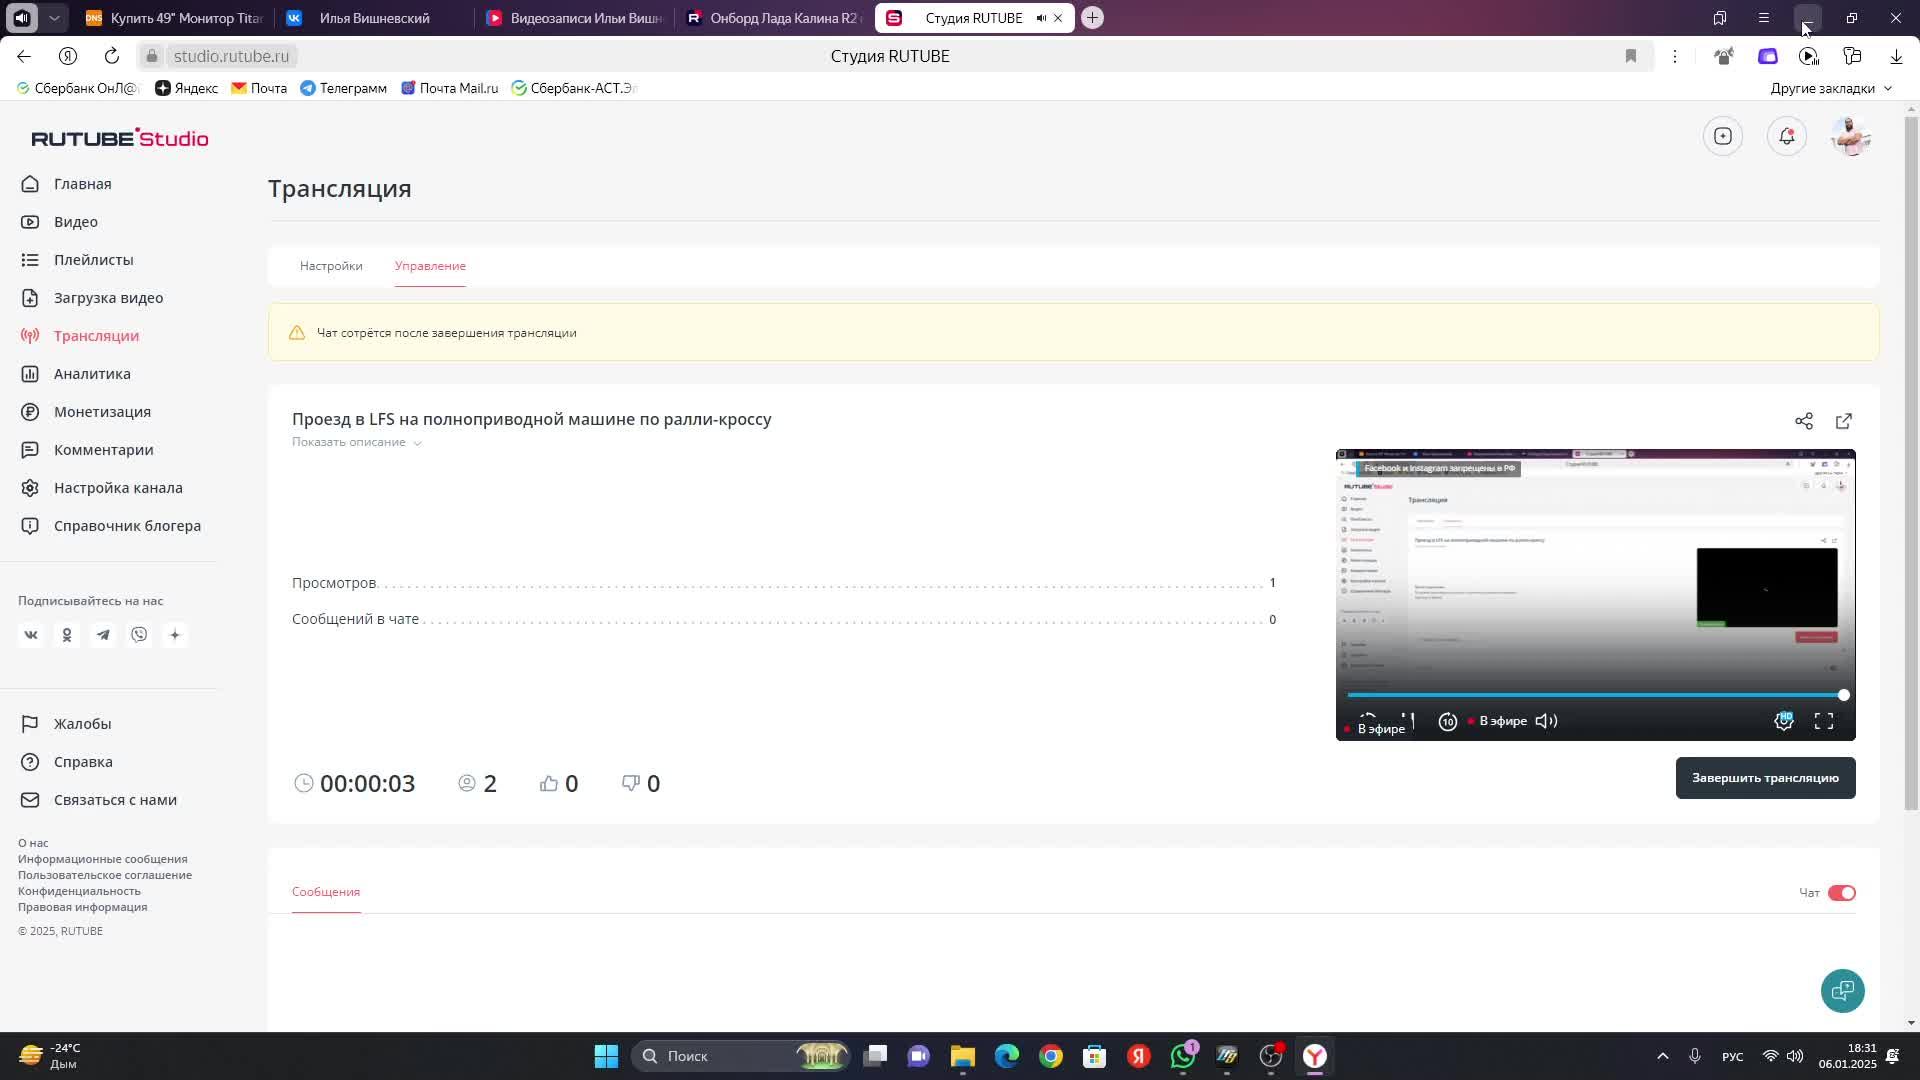
Task: Click the add video plus icon
Action: pyautogui.click(x=1722, y=136)
